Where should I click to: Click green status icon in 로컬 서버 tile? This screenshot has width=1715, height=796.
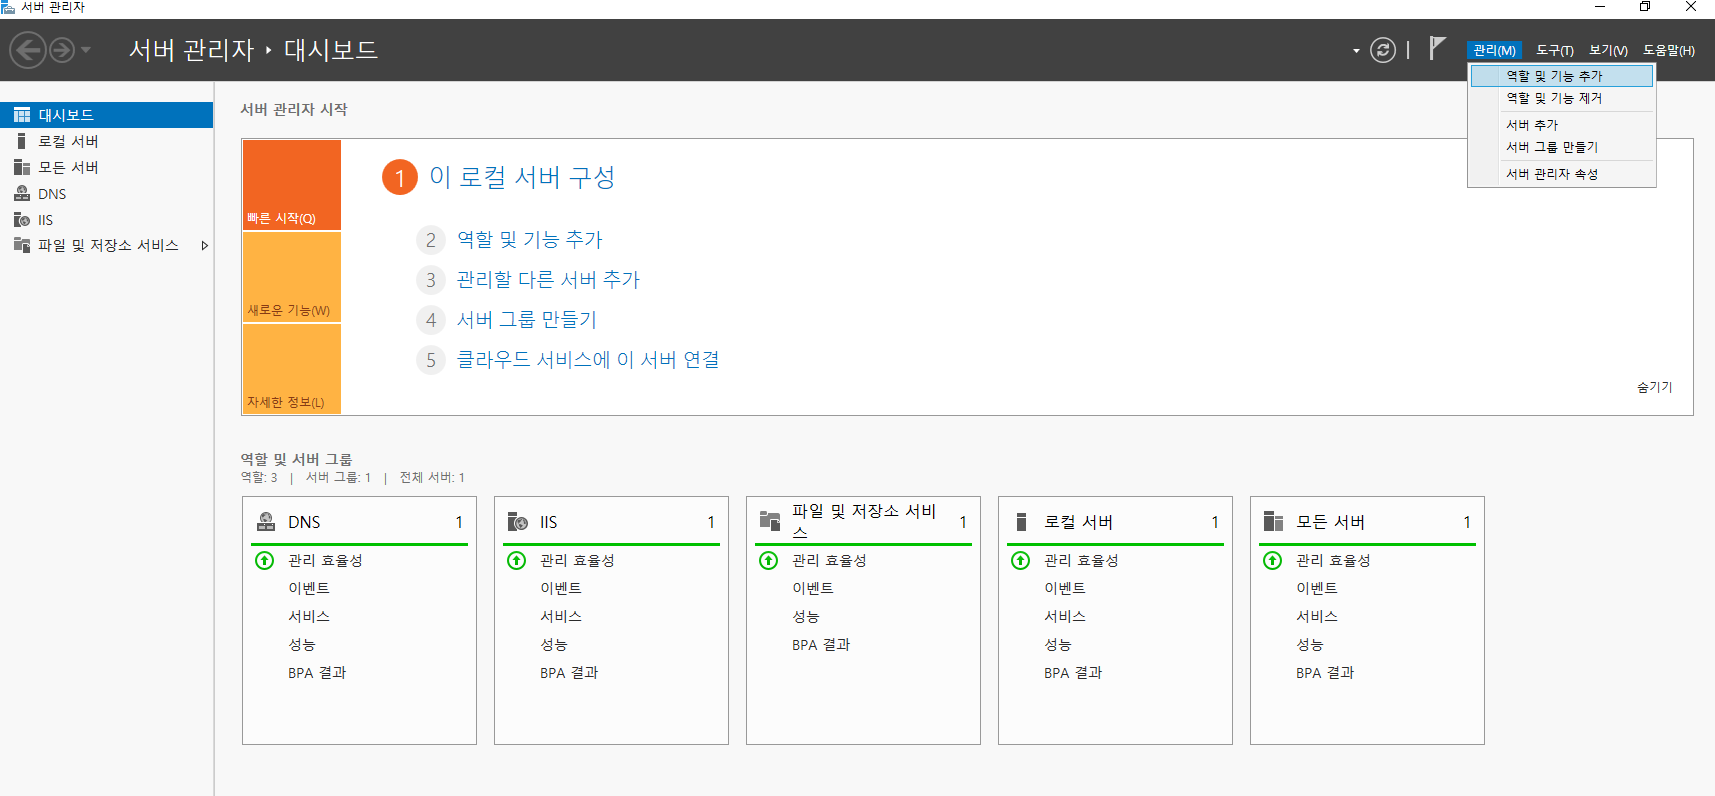(1021, 561)
